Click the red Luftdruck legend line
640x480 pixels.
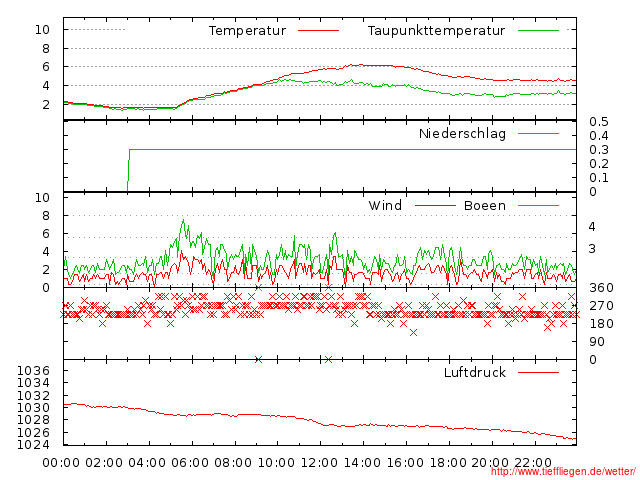point(538,372)
